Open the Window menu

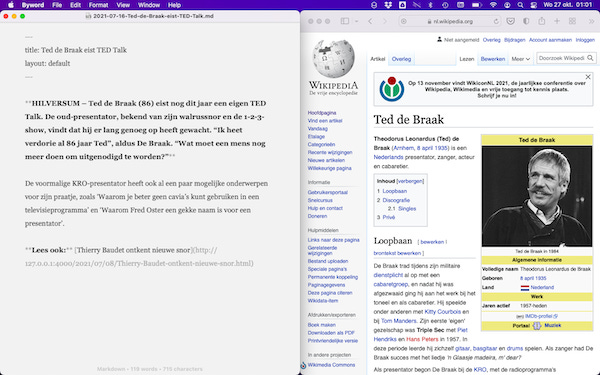(149, 5)
